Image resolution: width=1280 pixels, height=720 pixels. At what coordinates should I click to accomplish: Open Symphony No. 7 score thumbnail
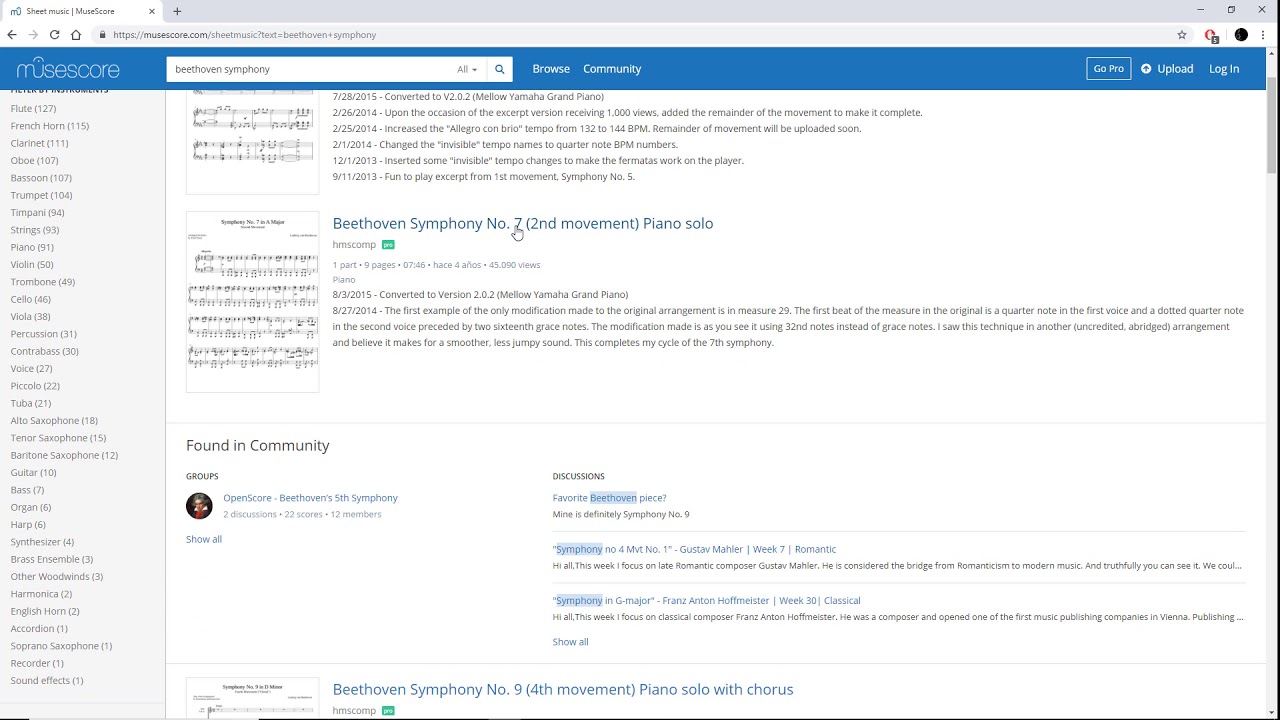[x=252, y=301]
